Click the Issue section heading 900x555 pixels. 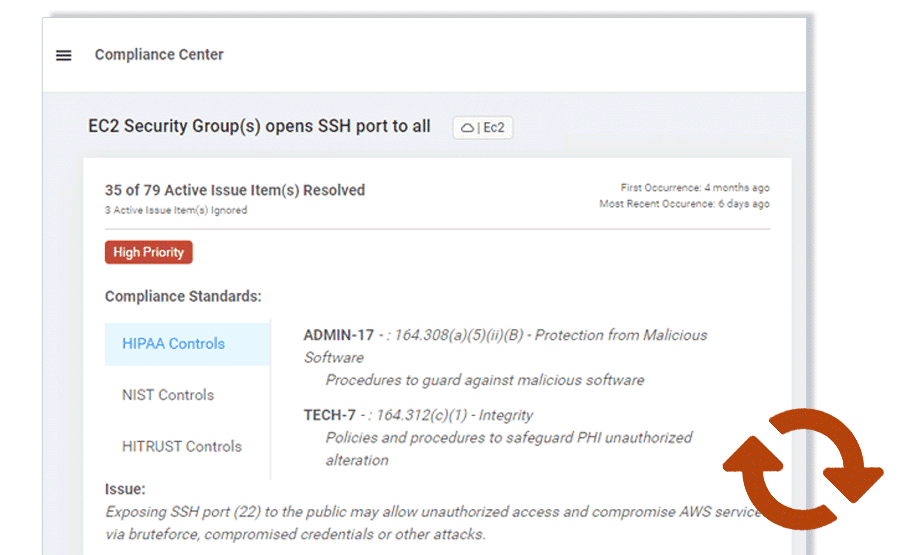pyautogui.click(x=125, y=489)
